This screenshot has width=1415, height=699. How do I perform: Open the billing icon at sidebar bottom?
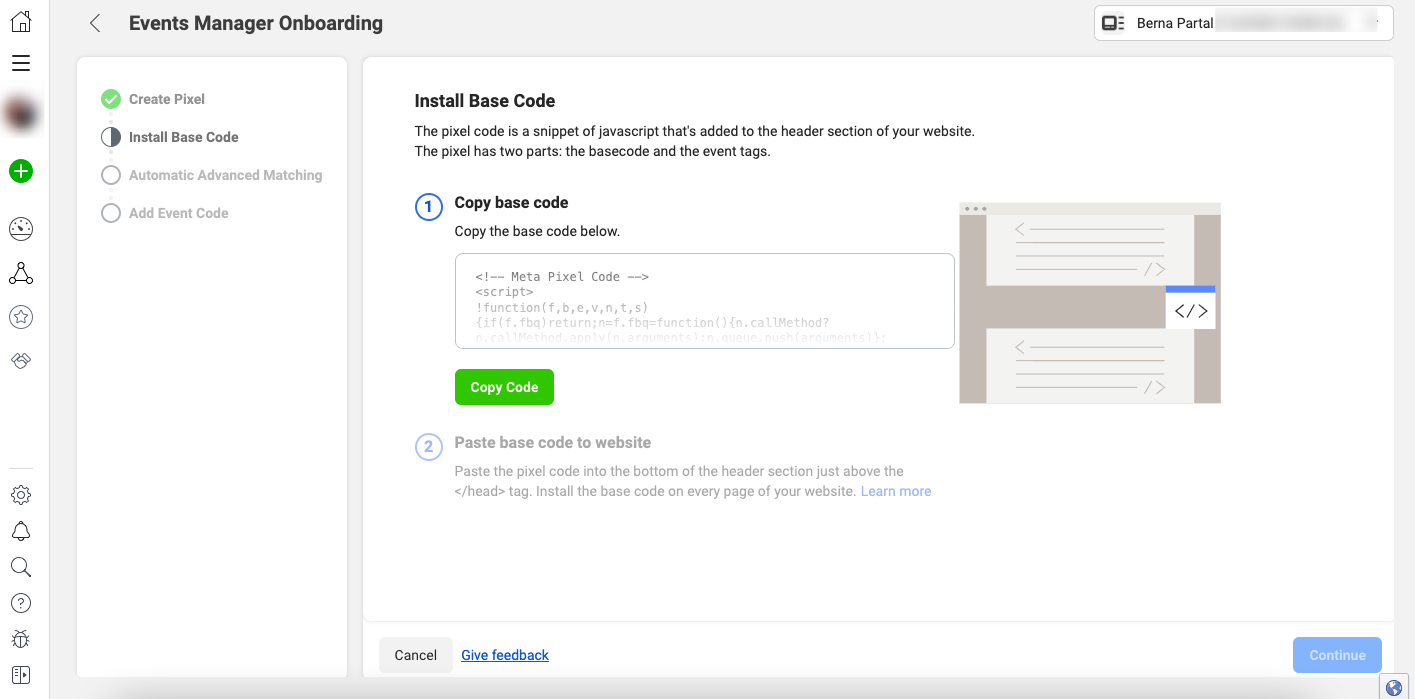click(20, 674)
